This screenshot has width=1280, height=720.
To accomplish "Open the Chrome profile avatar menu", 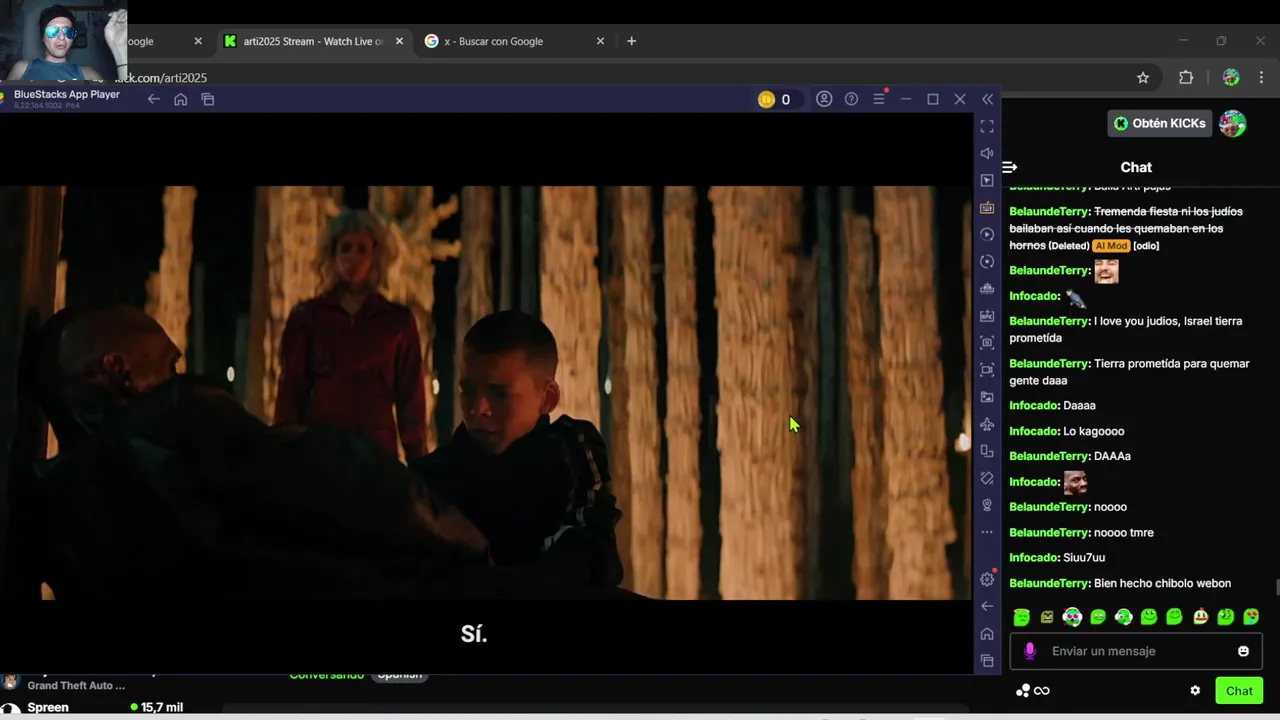I will point(1231,78).
